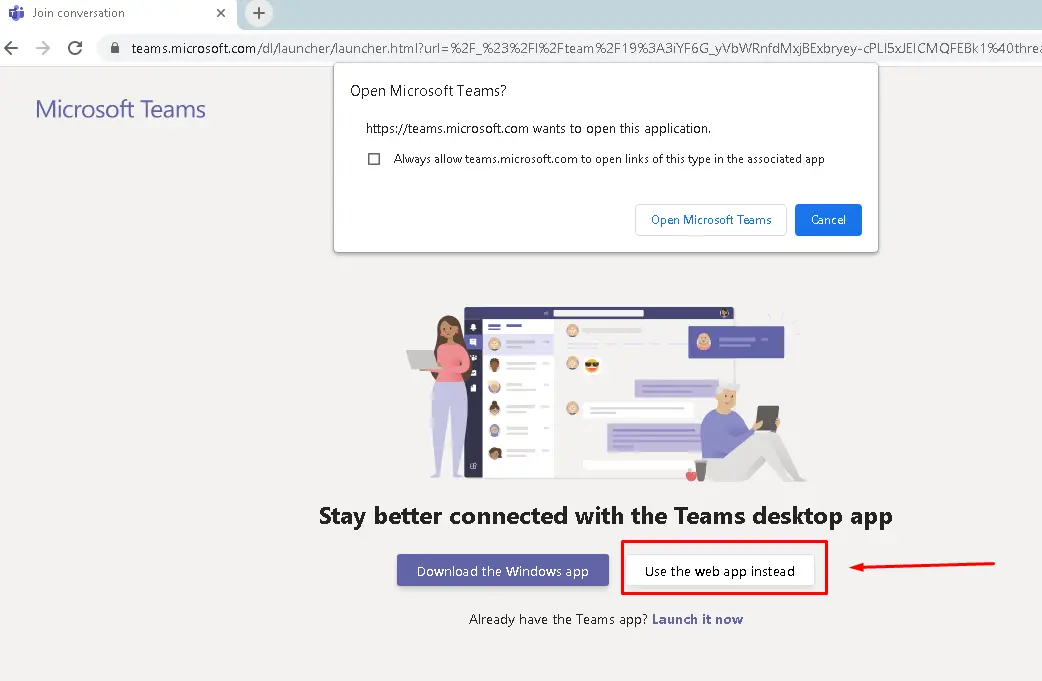Click the Stay better connected heading

[x=605, y=516]
